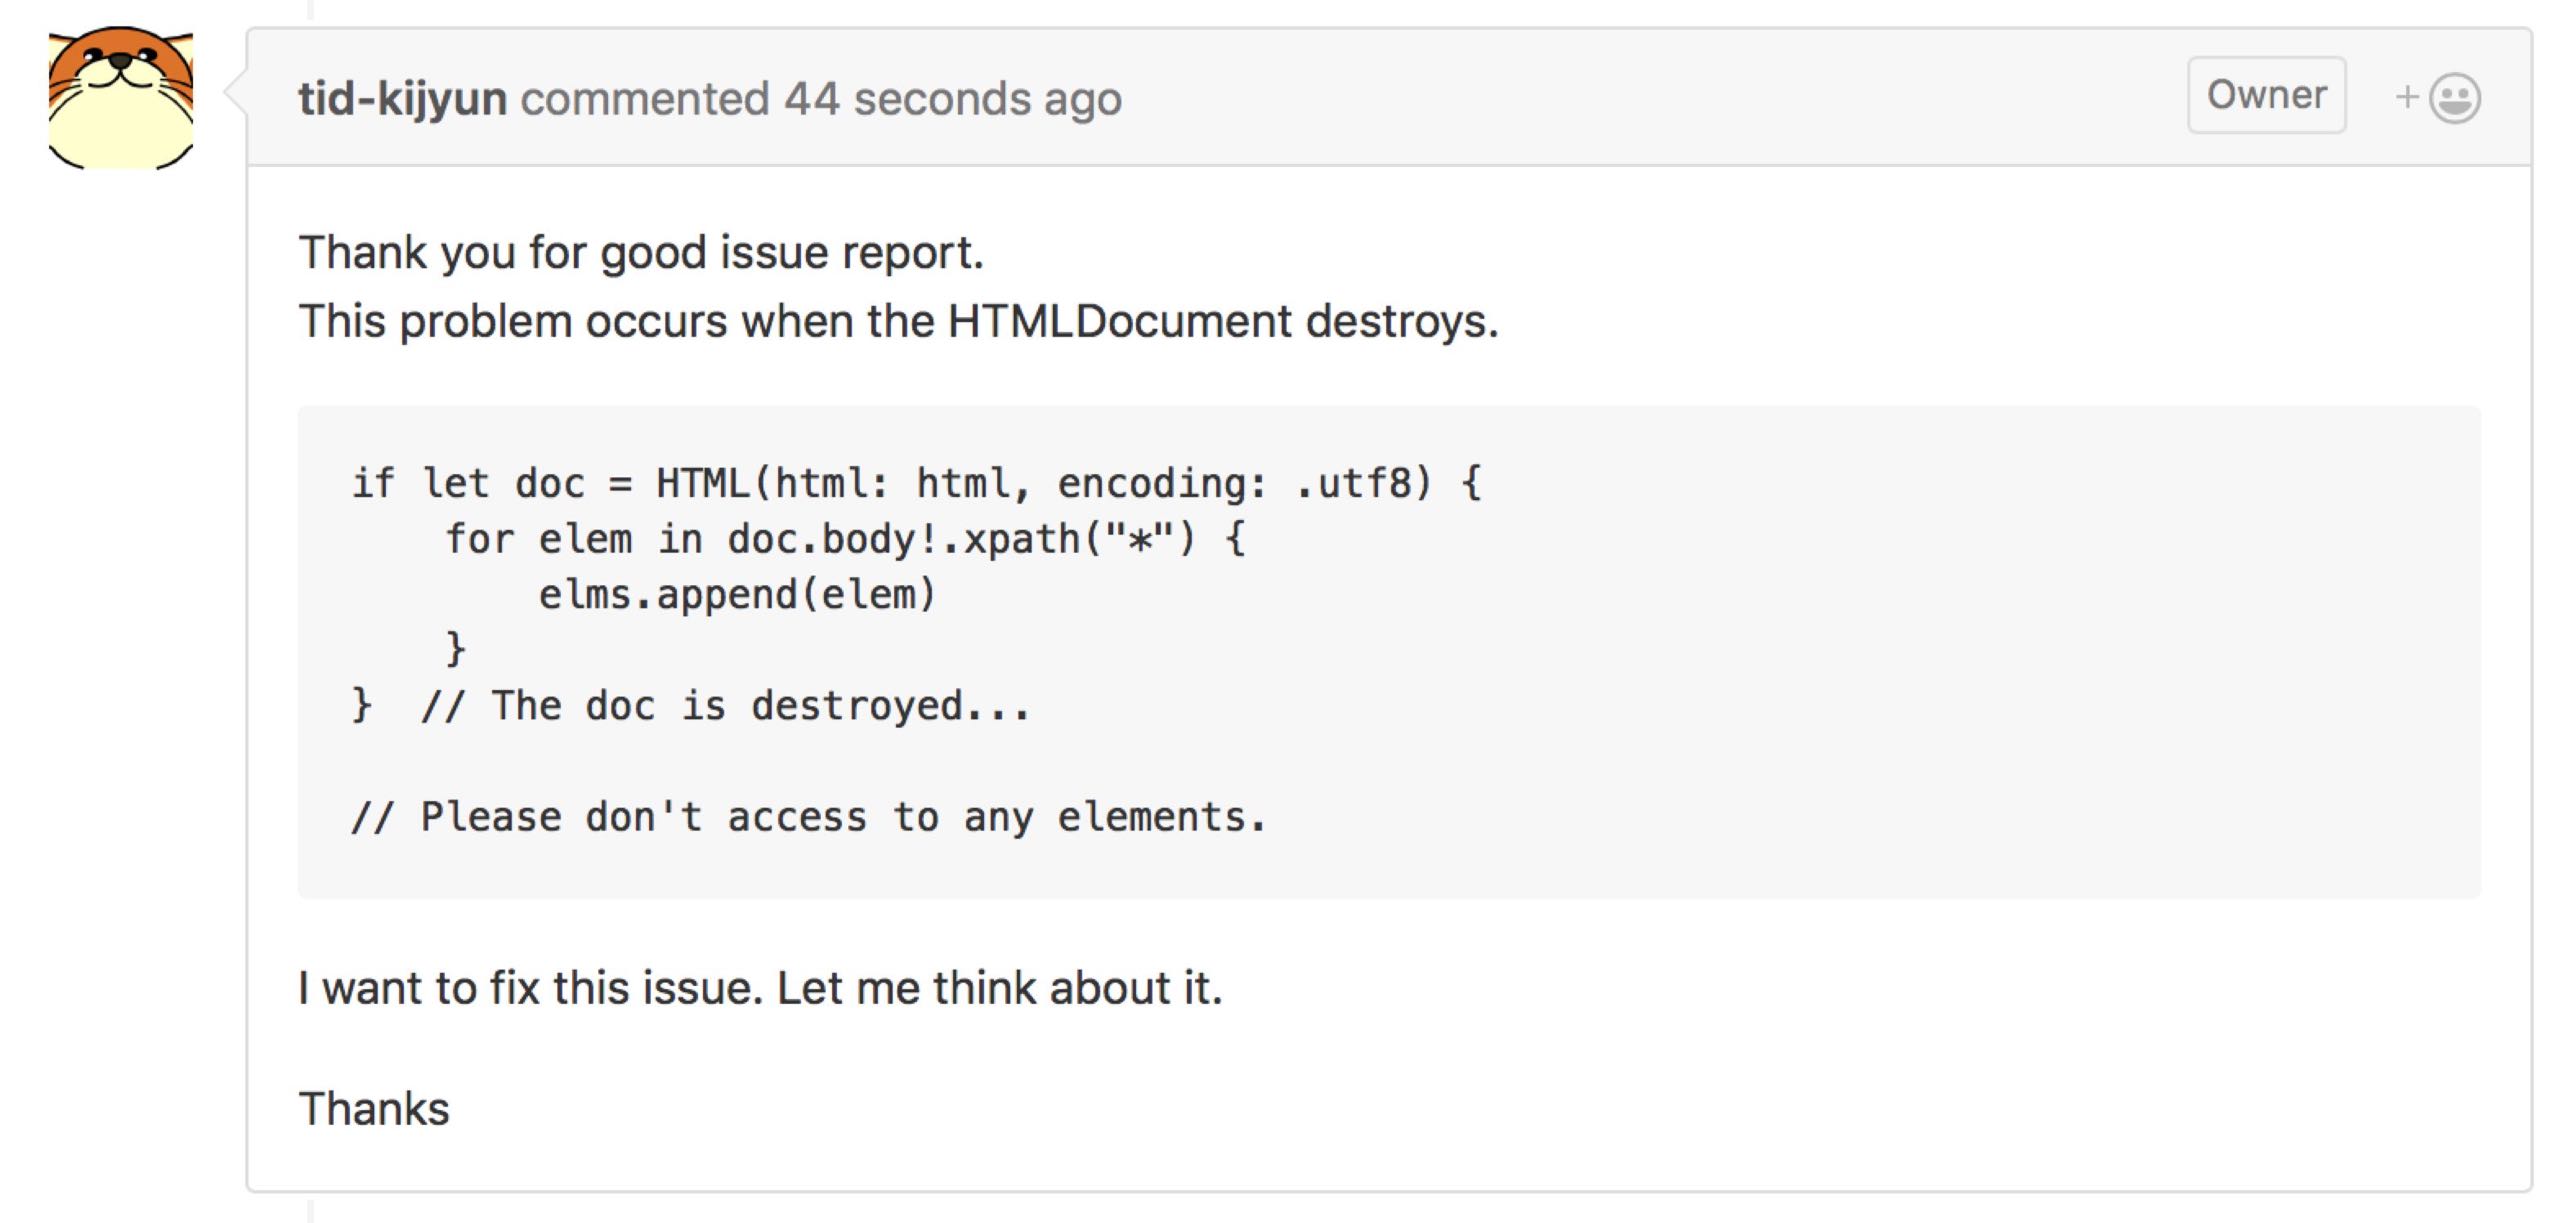Click the "if let doc = HTML" code line

[x=550, y=483]
